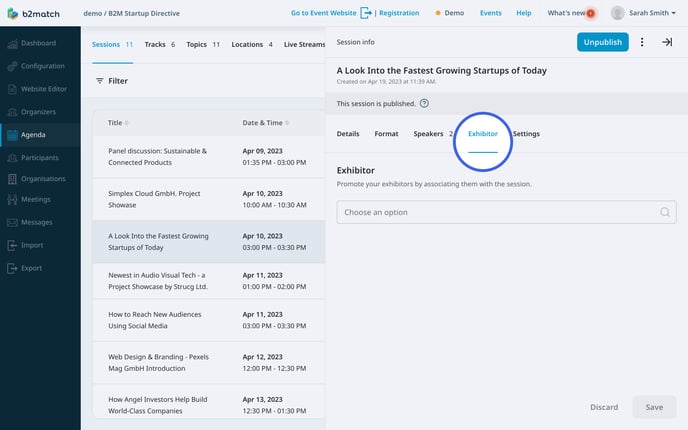Click the Website Editor page icon
The height and width of the screenshot is (430, 688).
tap(12, 89)
